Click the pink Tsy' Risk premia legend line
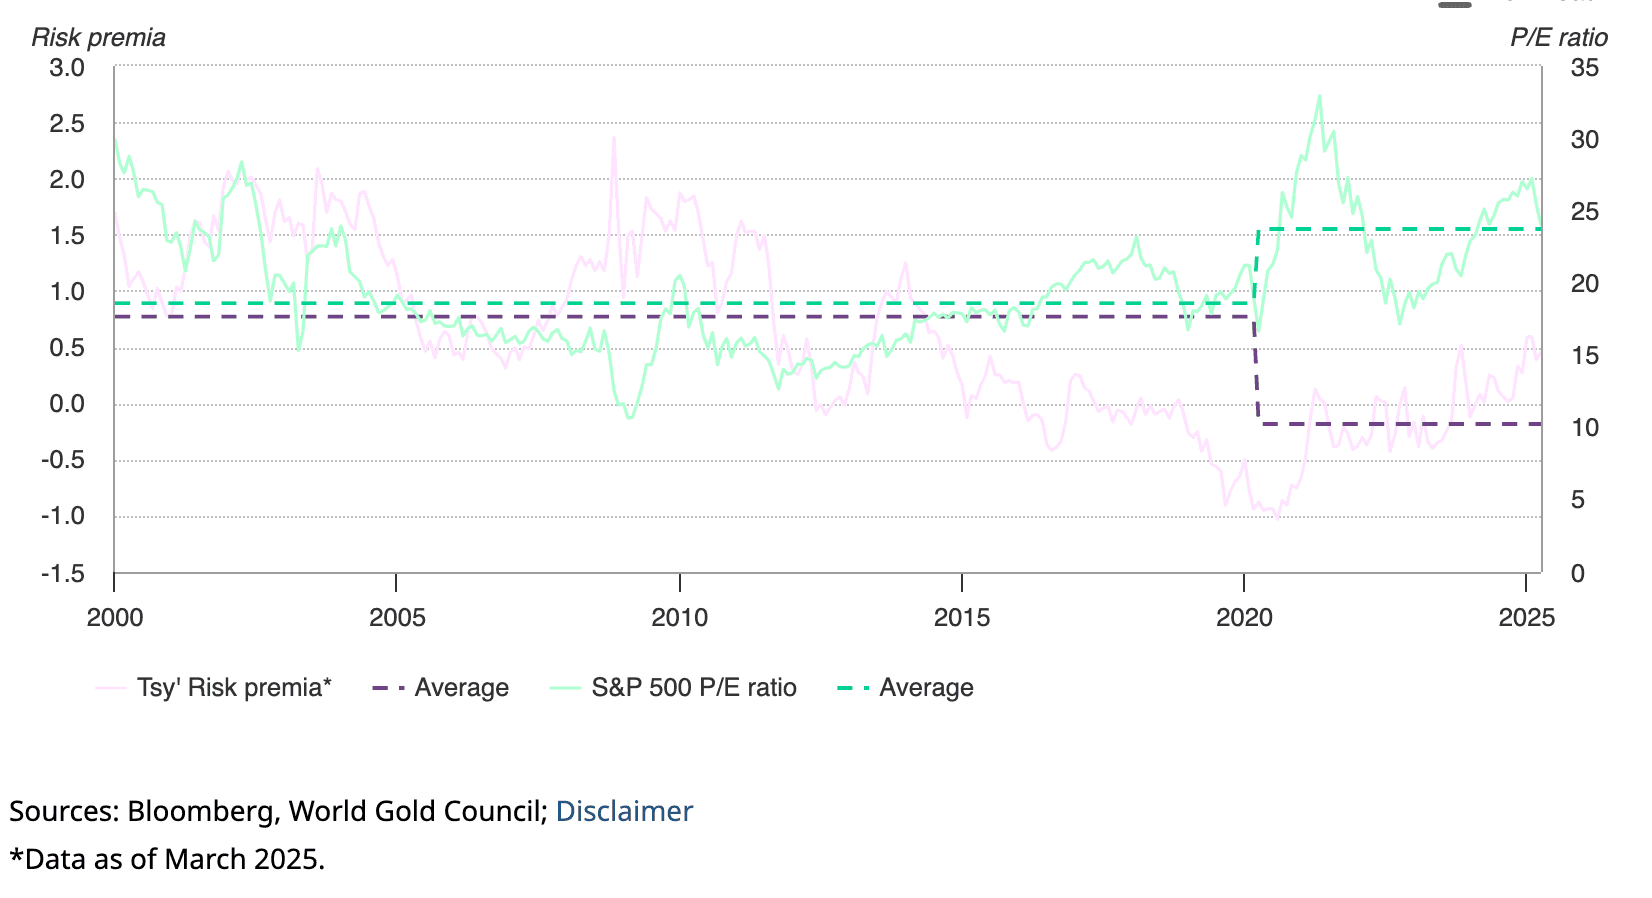The height and width of the screenshot is (898, 1652). [111, 688]
